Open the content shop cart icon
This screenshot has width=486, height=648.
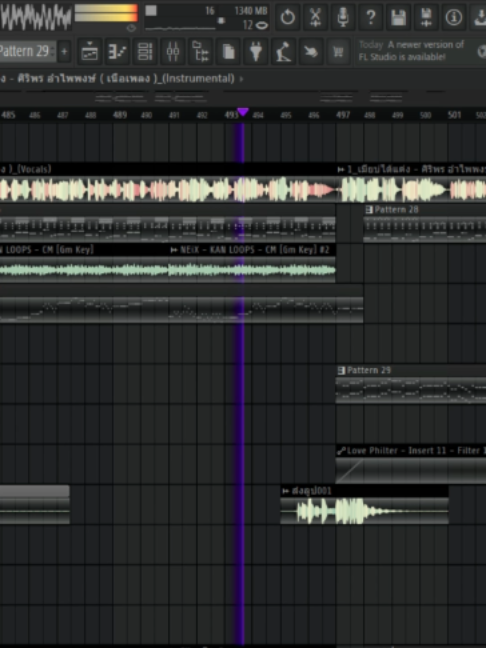338,52
